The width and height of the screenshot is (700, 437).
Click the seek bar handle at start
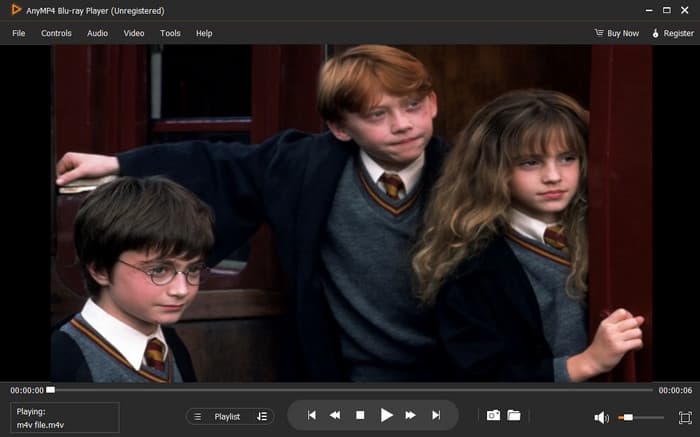pos(50,390)
